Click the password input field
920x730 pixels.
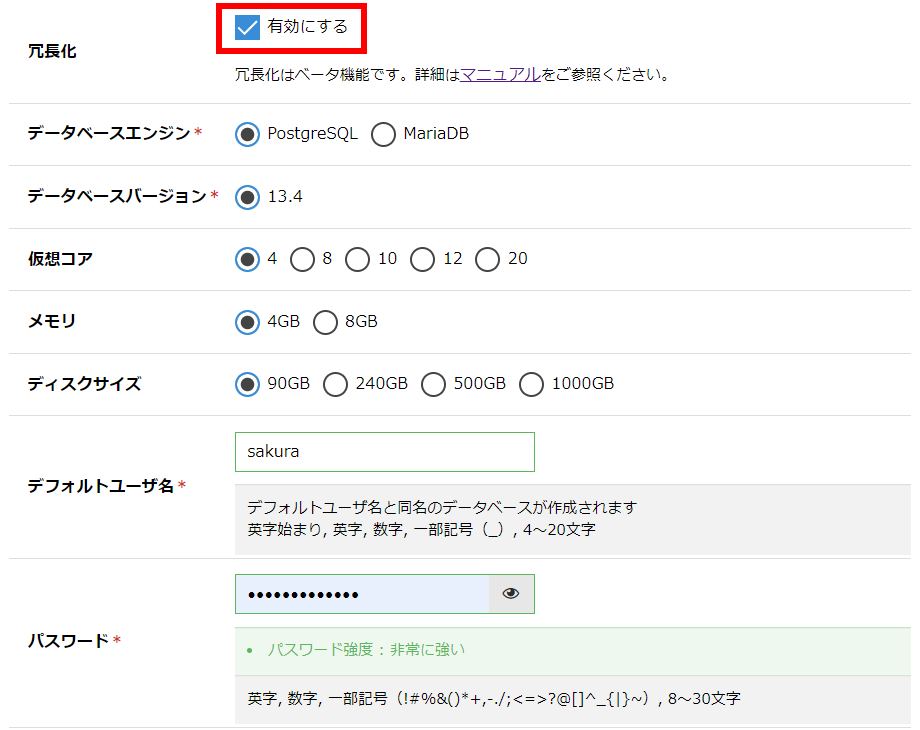click(x=362, y=594)
